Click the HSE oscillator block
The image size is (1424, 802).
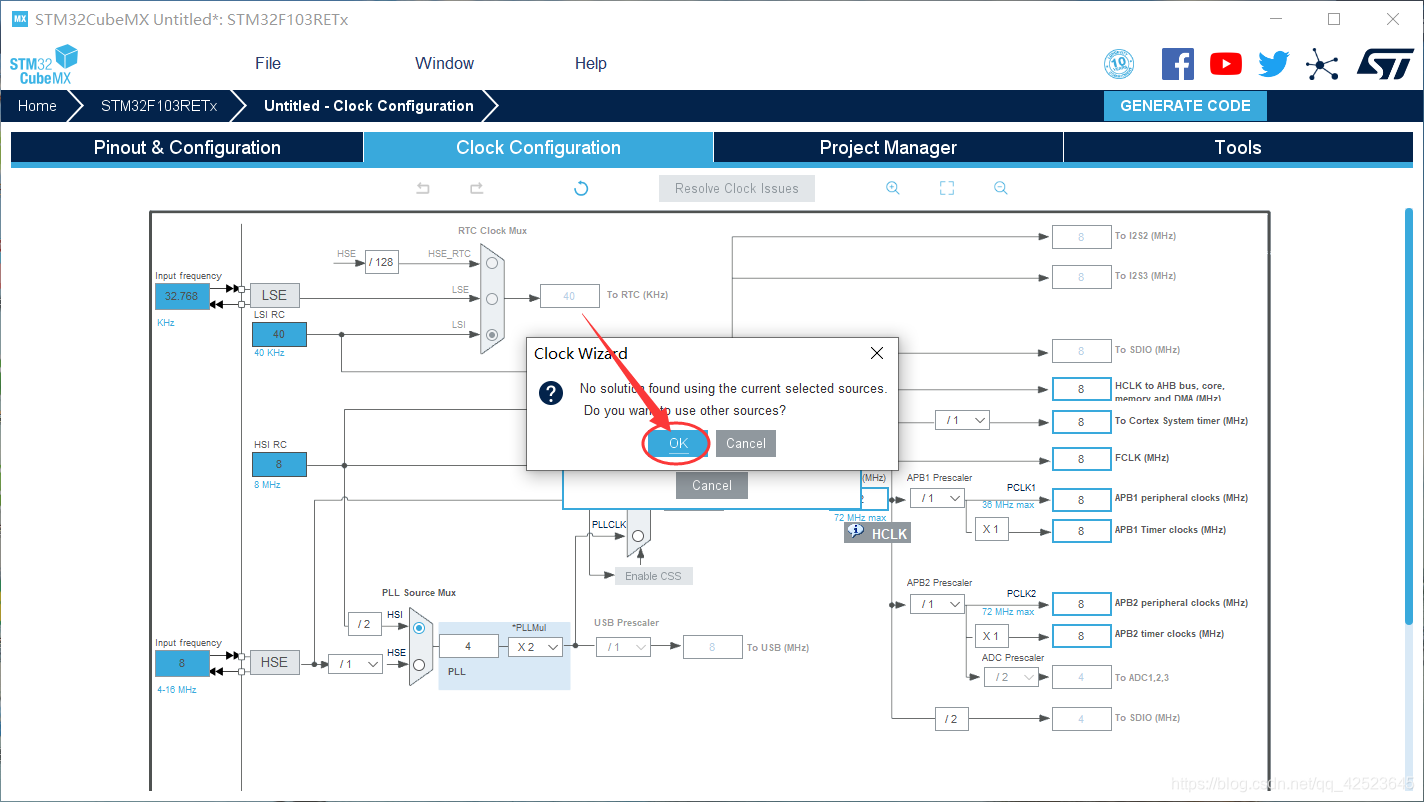coord(274,662)
